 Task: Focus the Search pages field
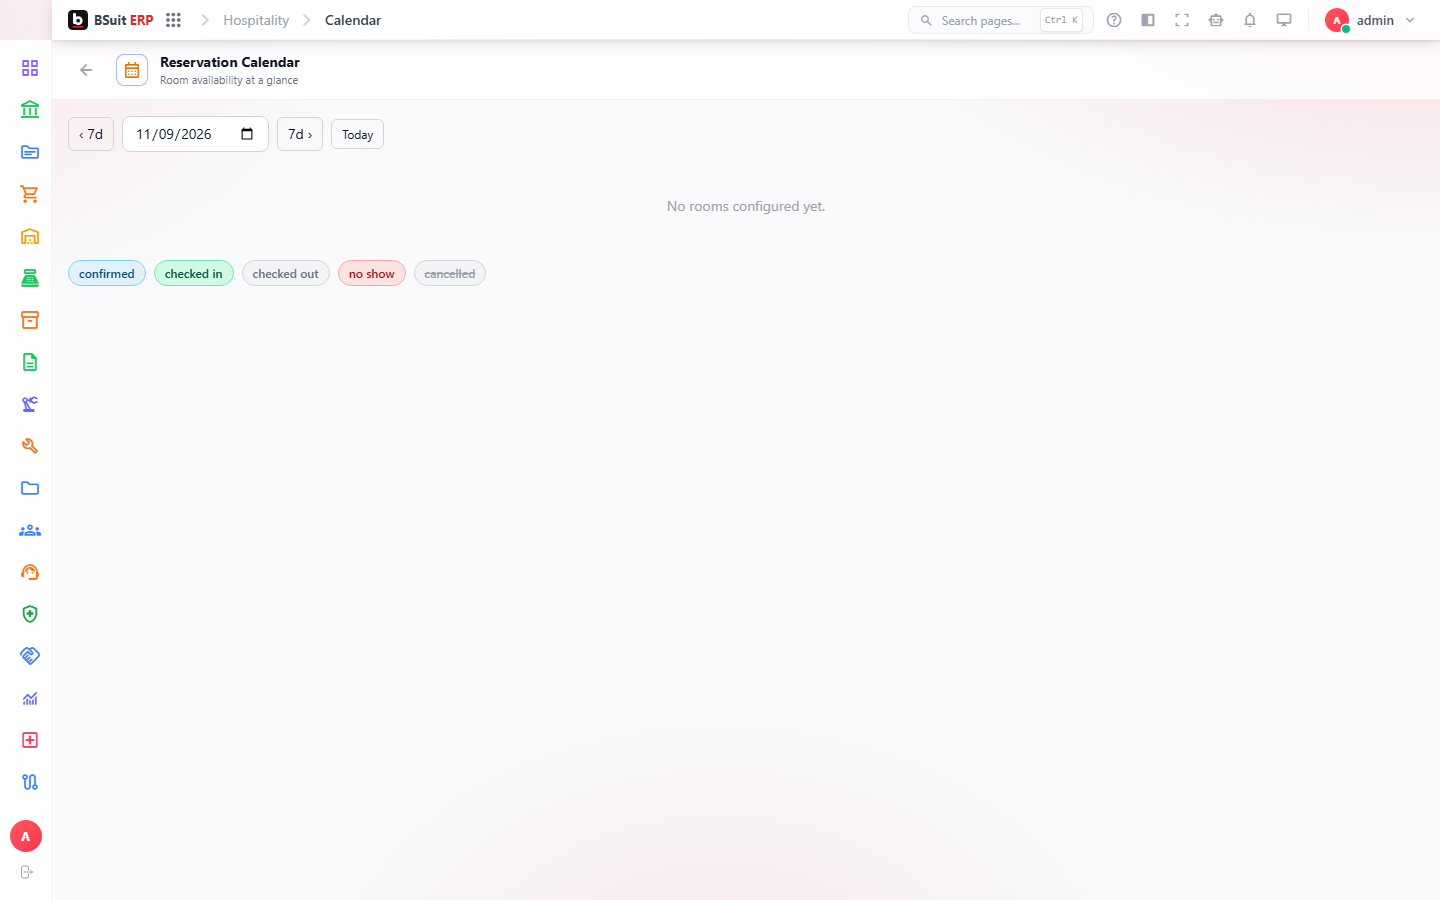(1000, 20)
